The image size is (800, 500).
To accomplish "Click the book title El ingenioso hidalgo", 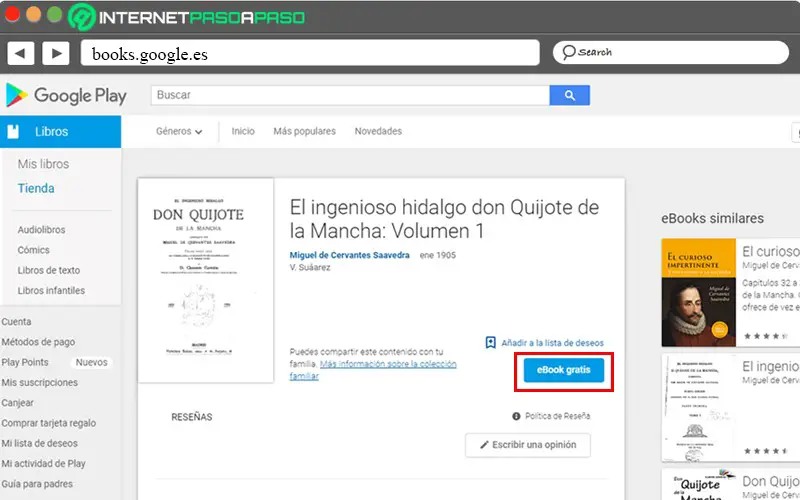I will [x=444, y=219].
